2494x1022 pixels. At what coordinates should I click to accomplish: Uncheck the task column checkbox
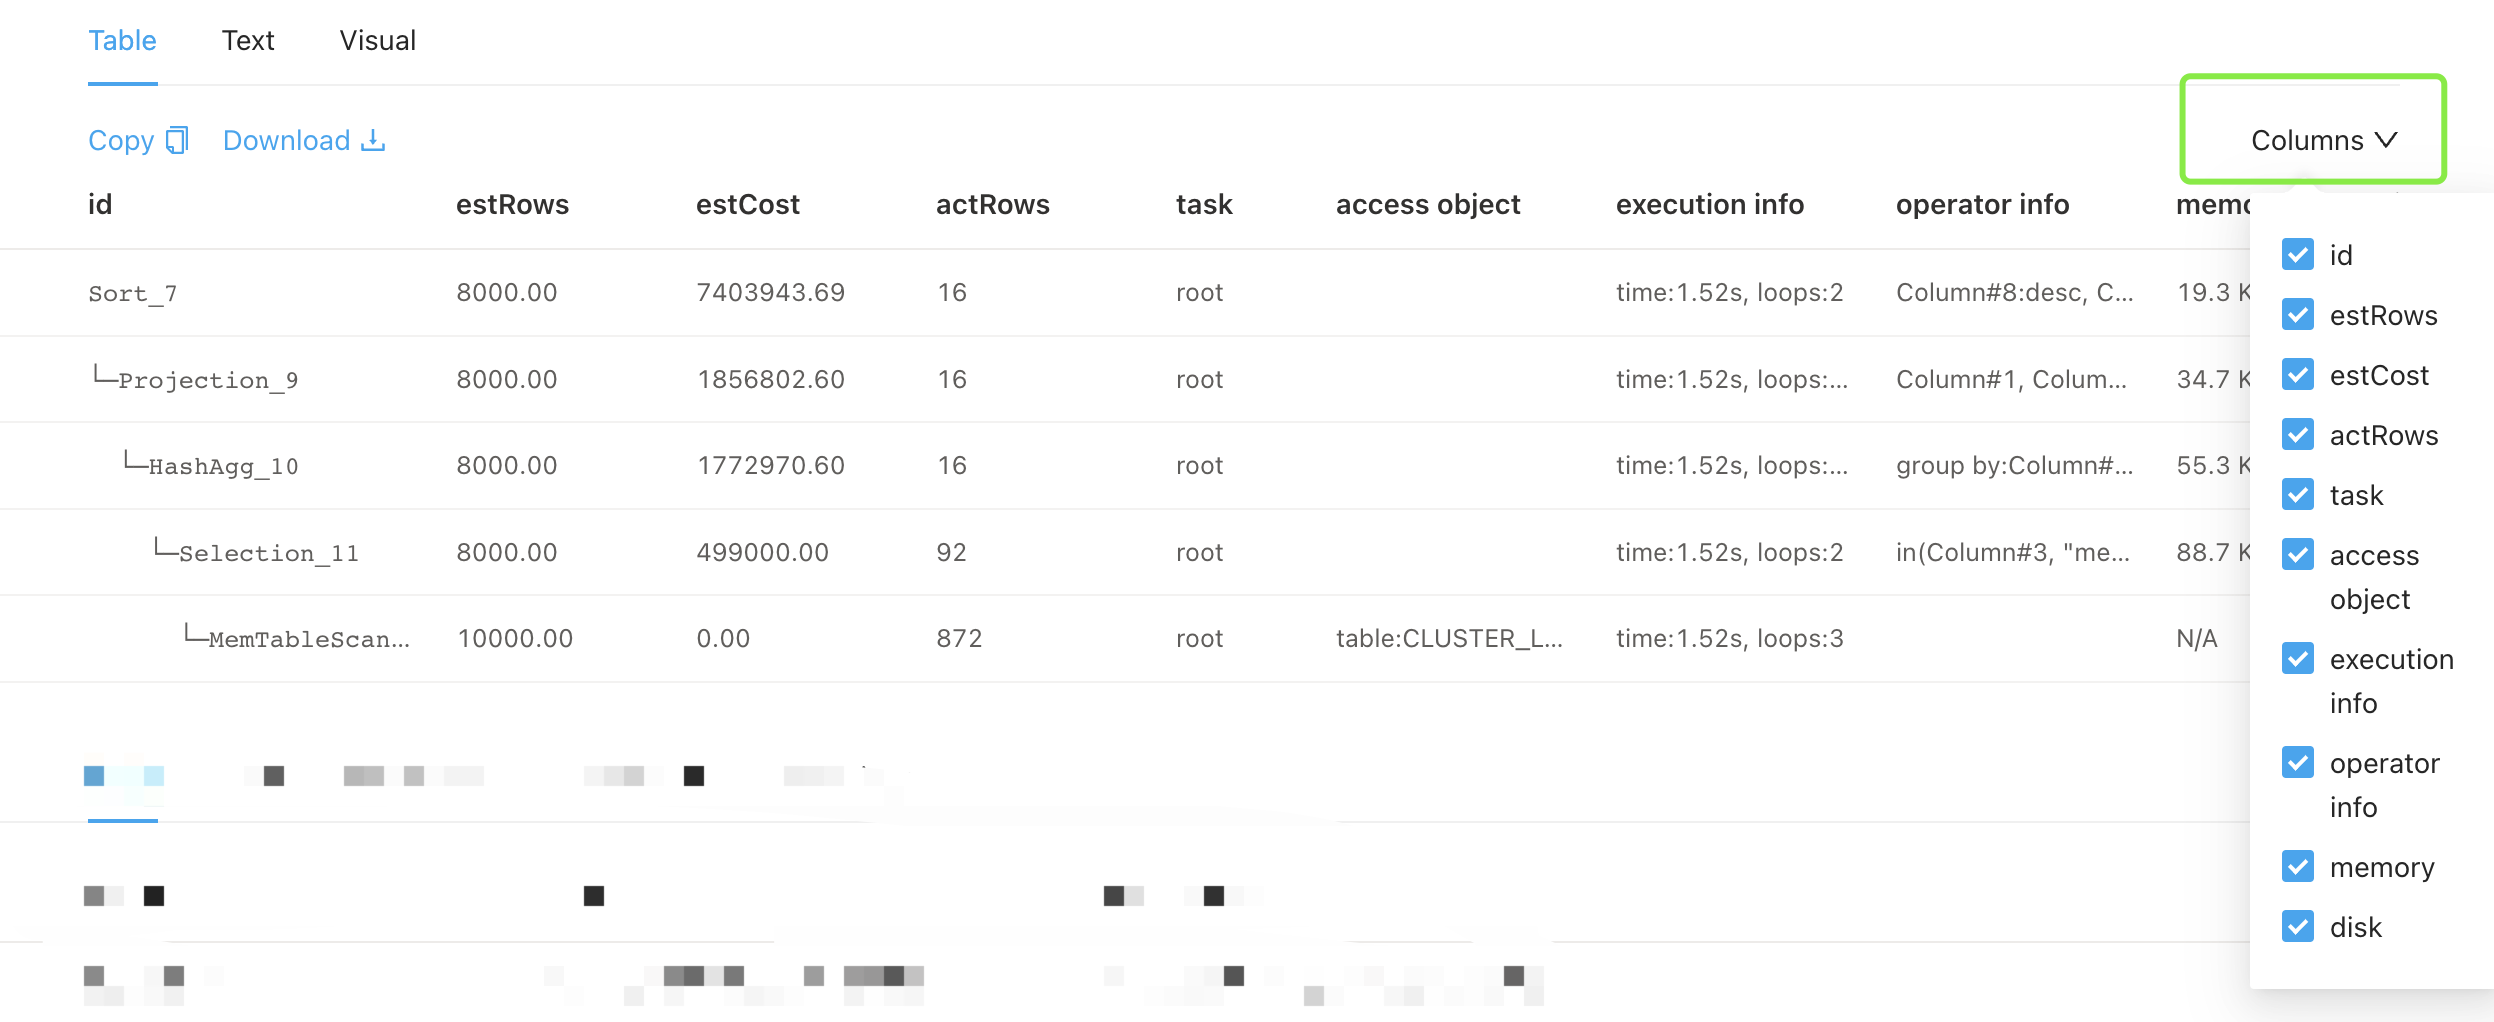(2298, 495)
